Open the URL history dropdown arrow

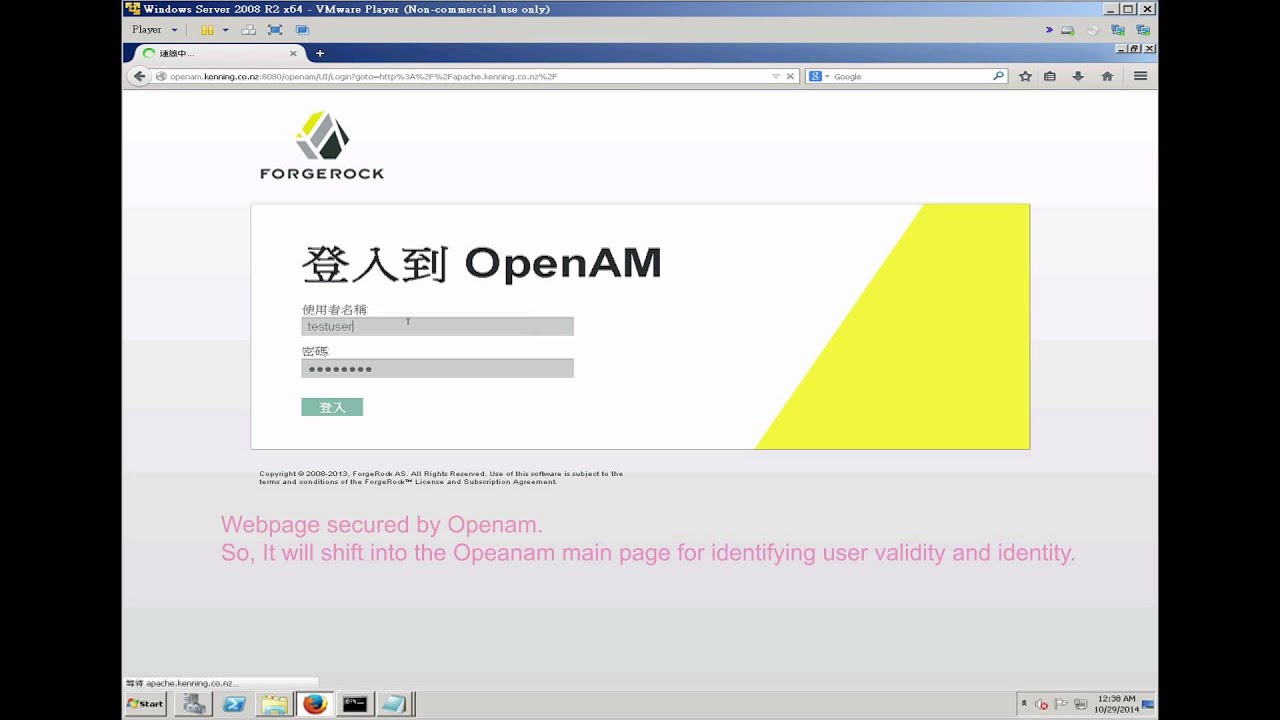pyautogui.click(x=776, y=76)
